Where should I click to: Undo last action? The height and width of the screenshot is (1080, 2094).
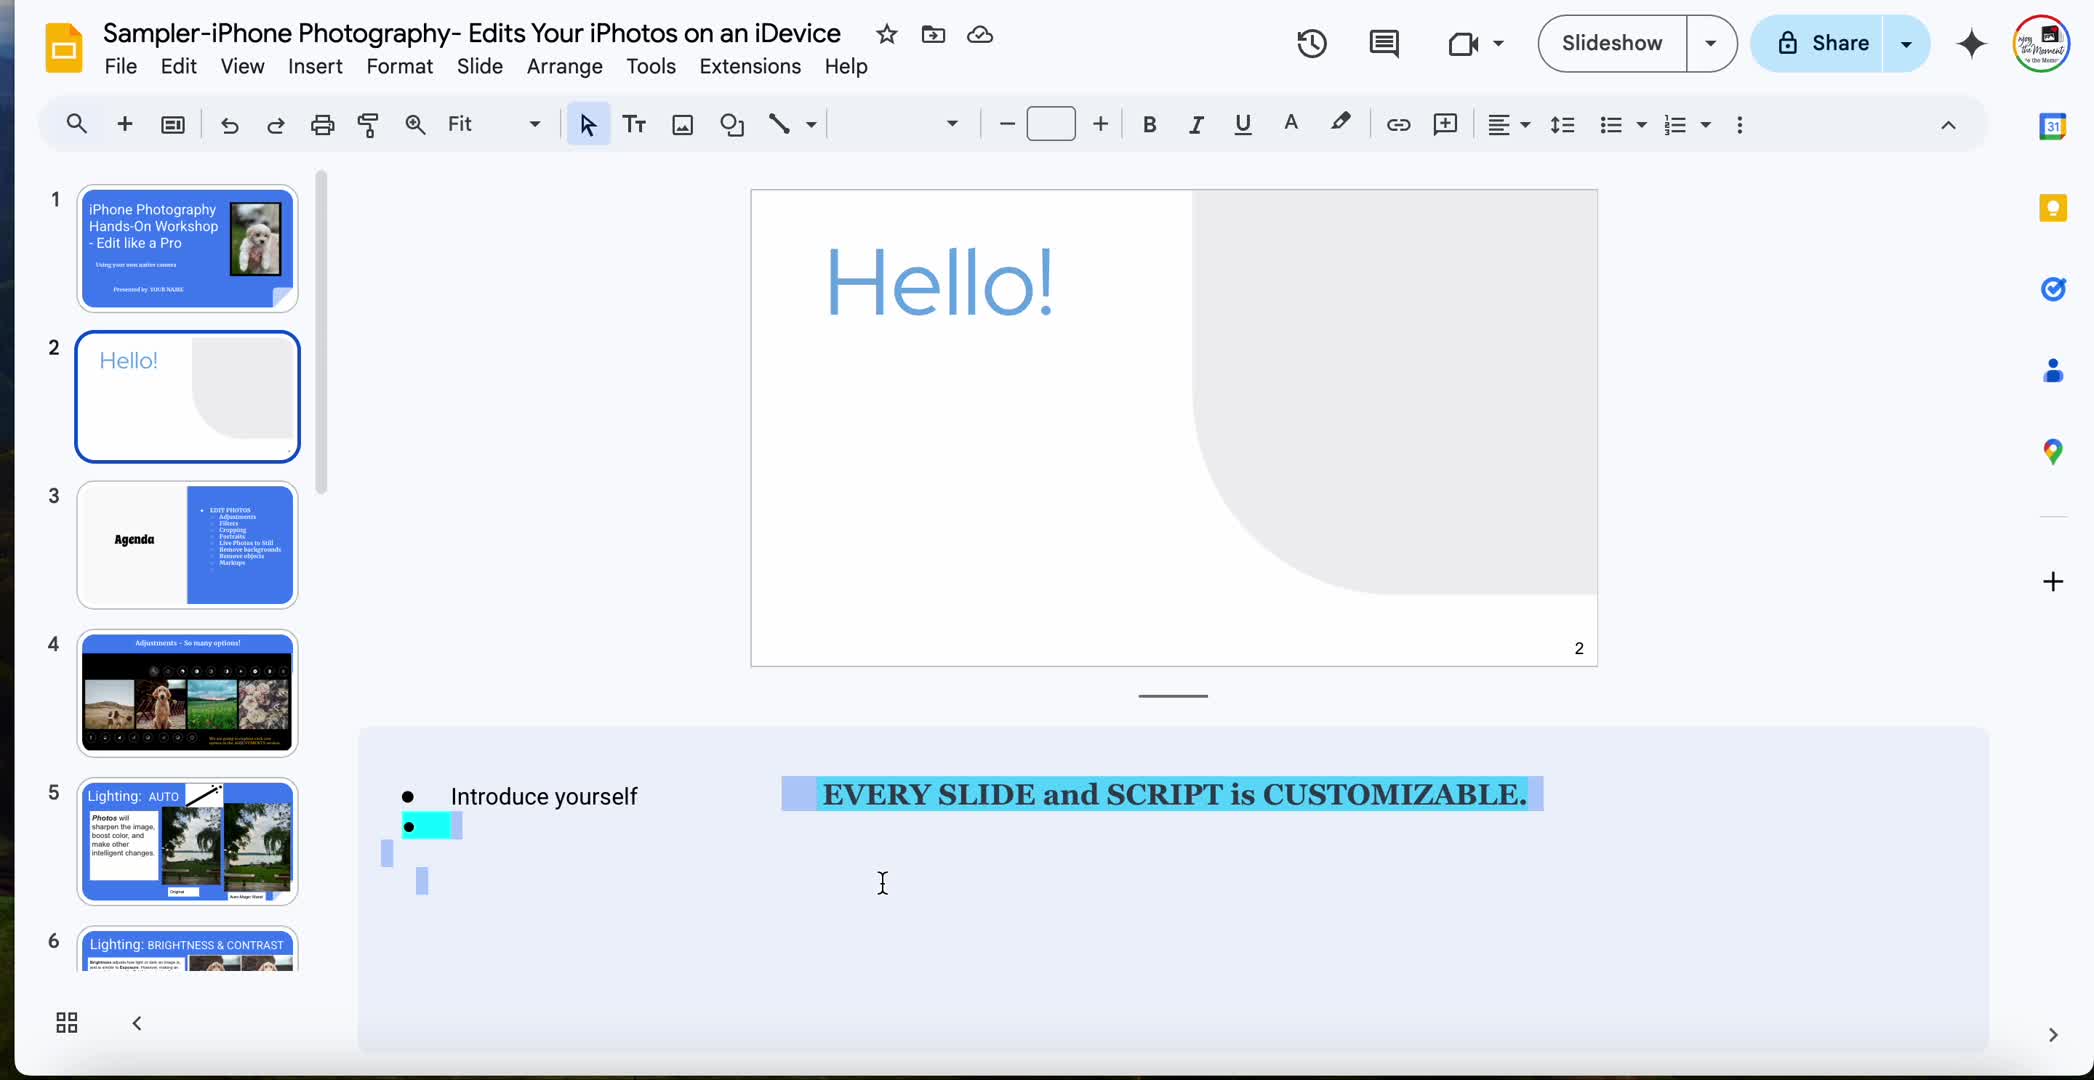(x=229, y=124)
